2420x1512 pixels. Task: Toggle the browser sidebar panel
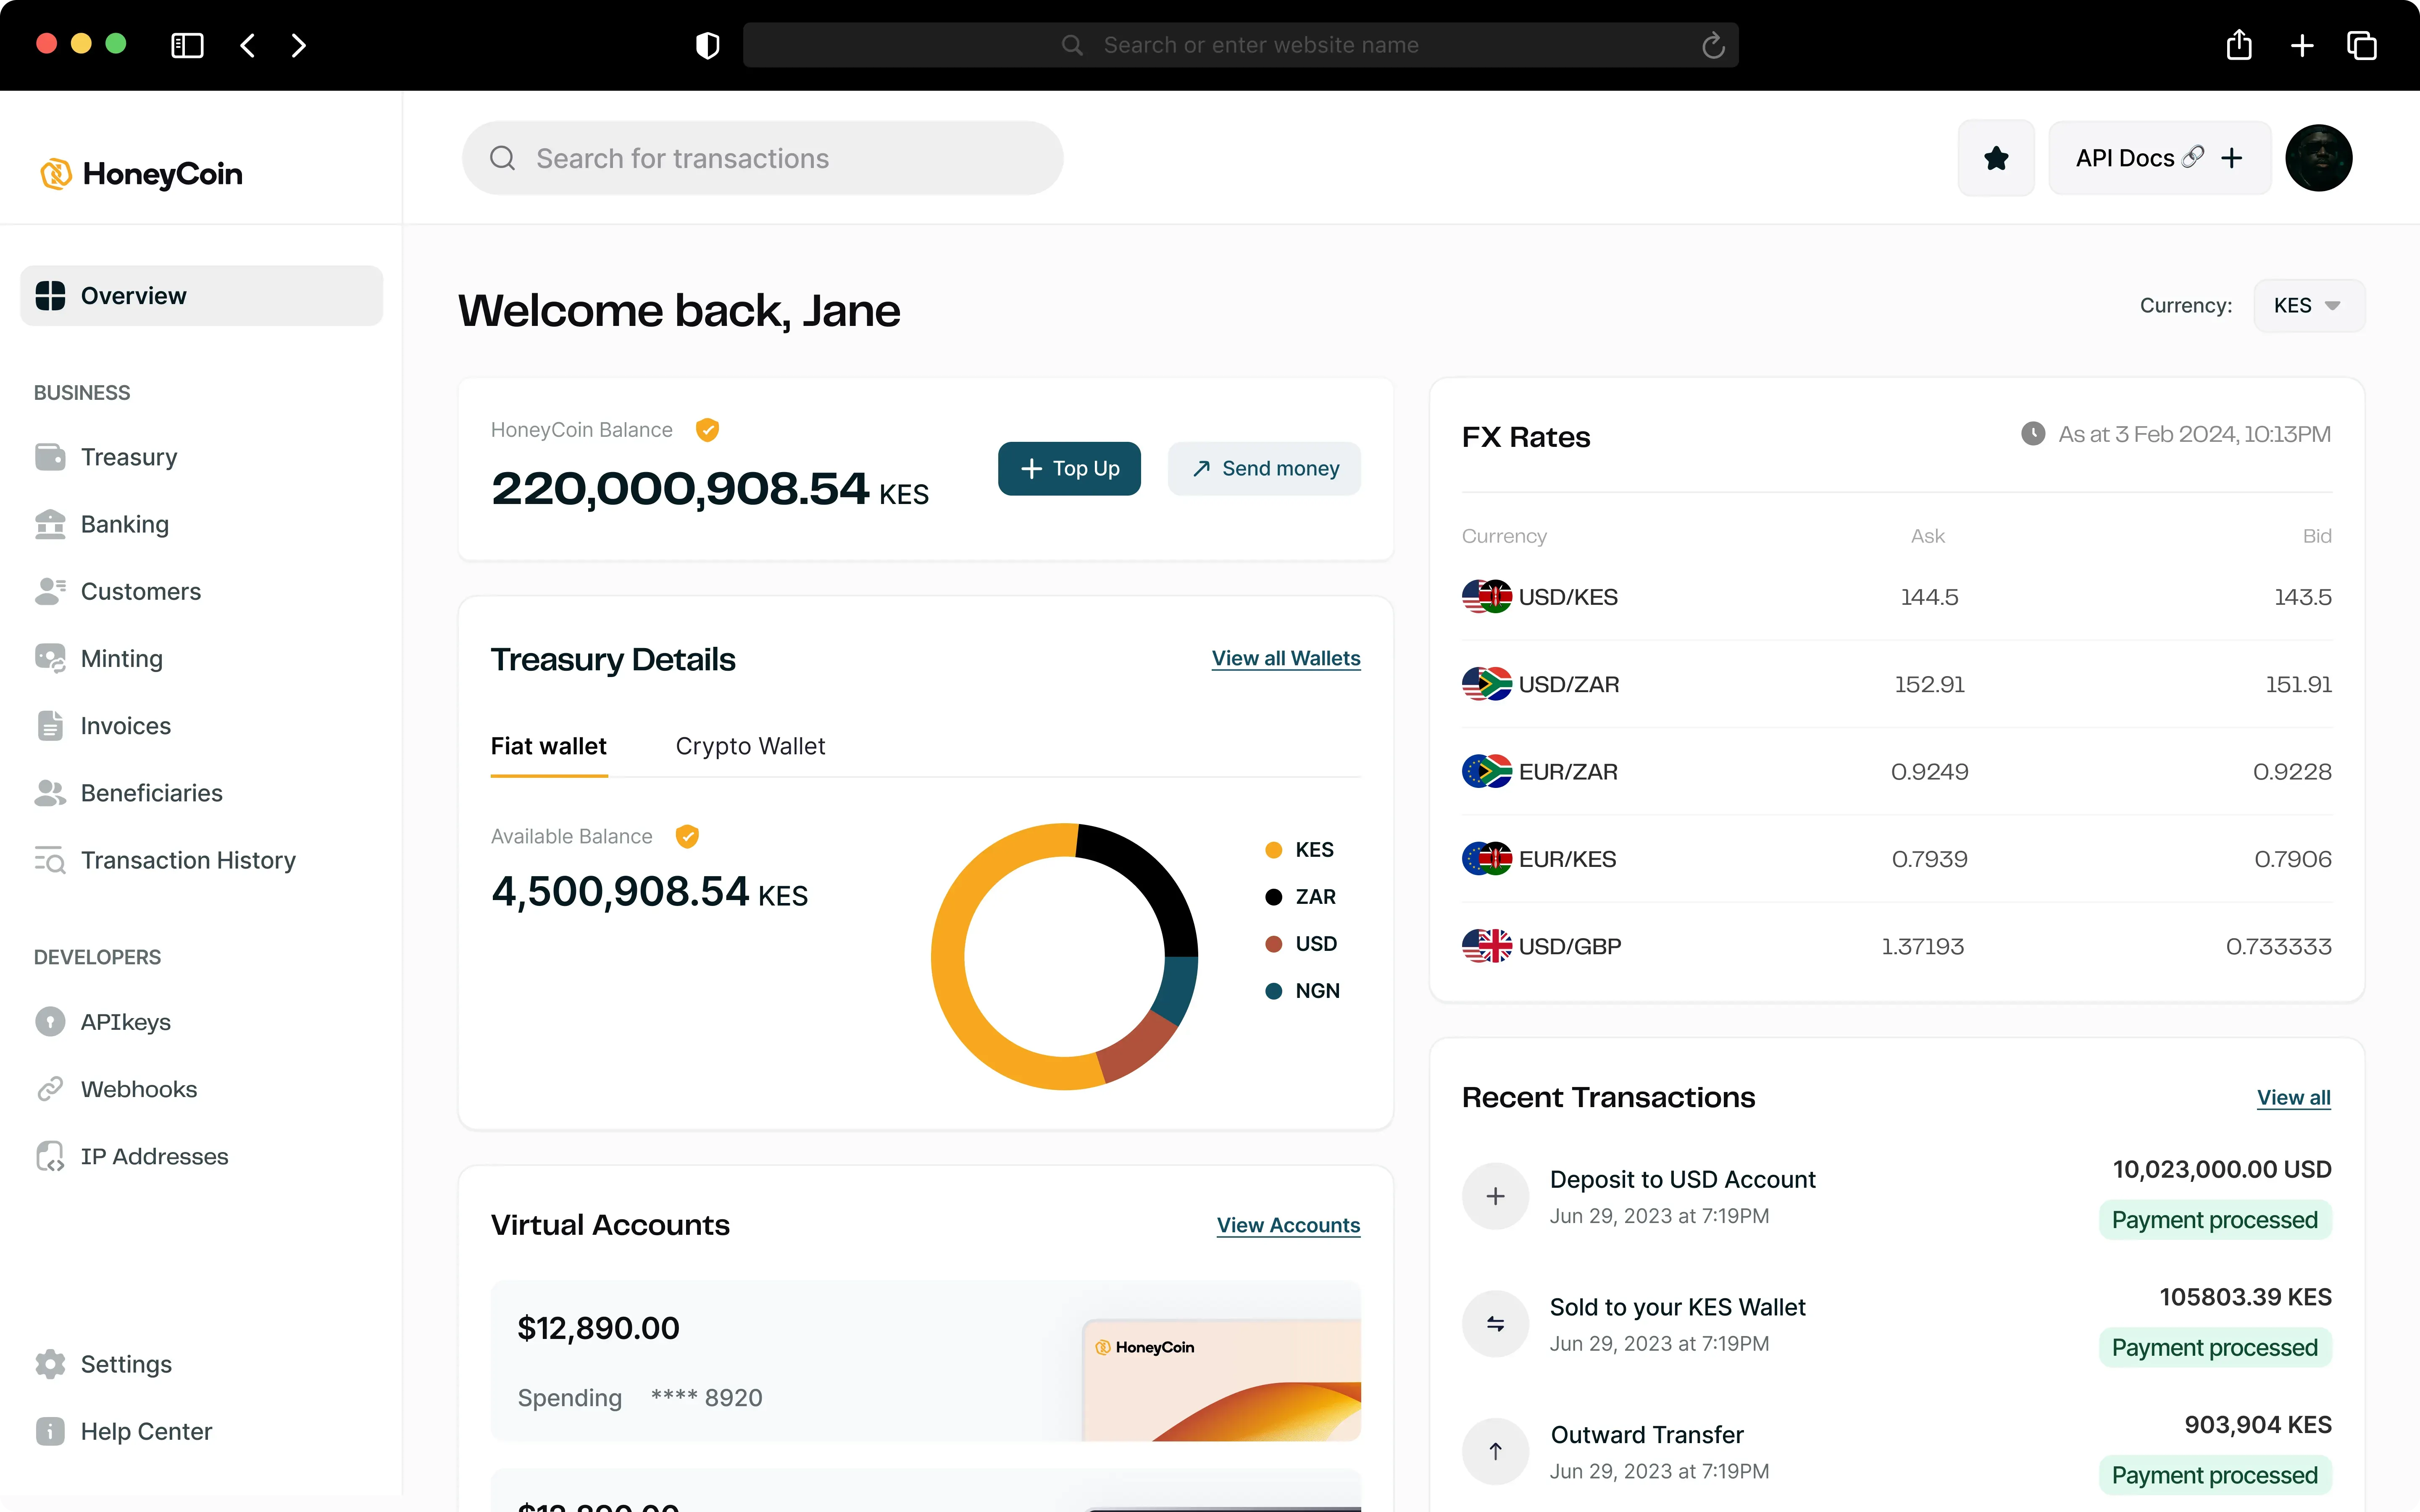(187, 45)
